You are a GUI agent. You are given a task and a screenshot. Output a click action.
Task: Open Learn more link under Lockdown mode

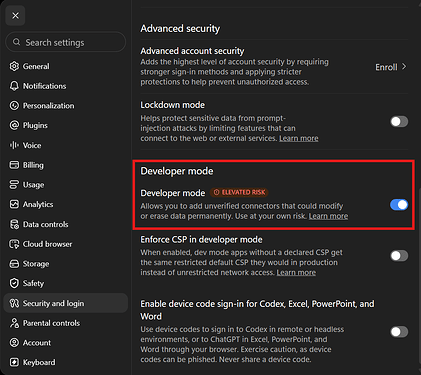coord(299,138)
